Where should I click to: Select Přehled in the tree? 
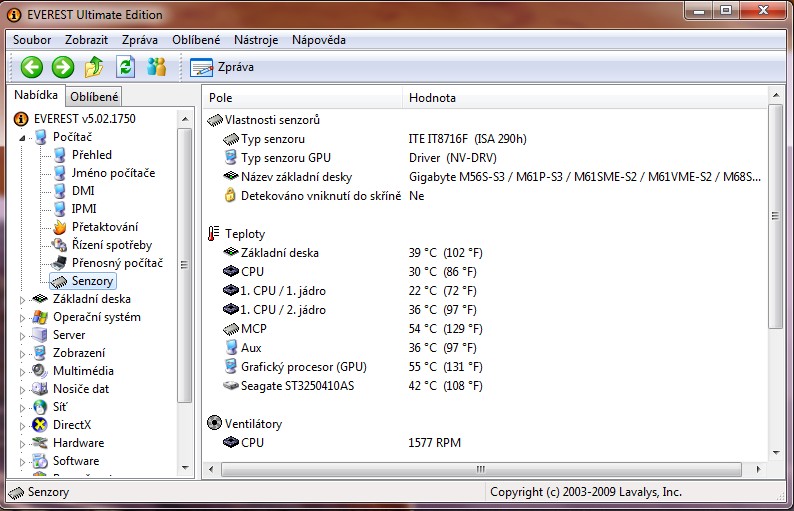coord(91,154)
